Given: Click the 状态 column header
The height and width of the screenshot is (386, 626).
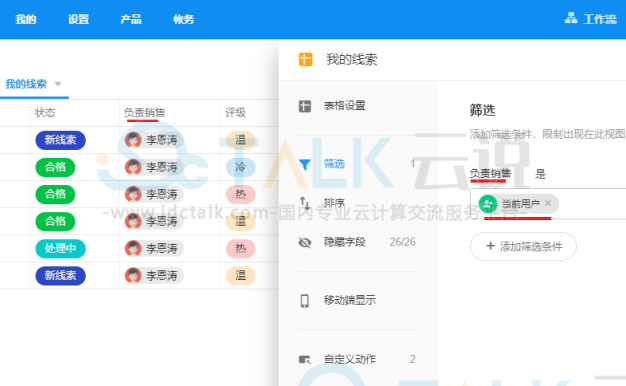Looking at the screenshot, I should tap(45, 113).
